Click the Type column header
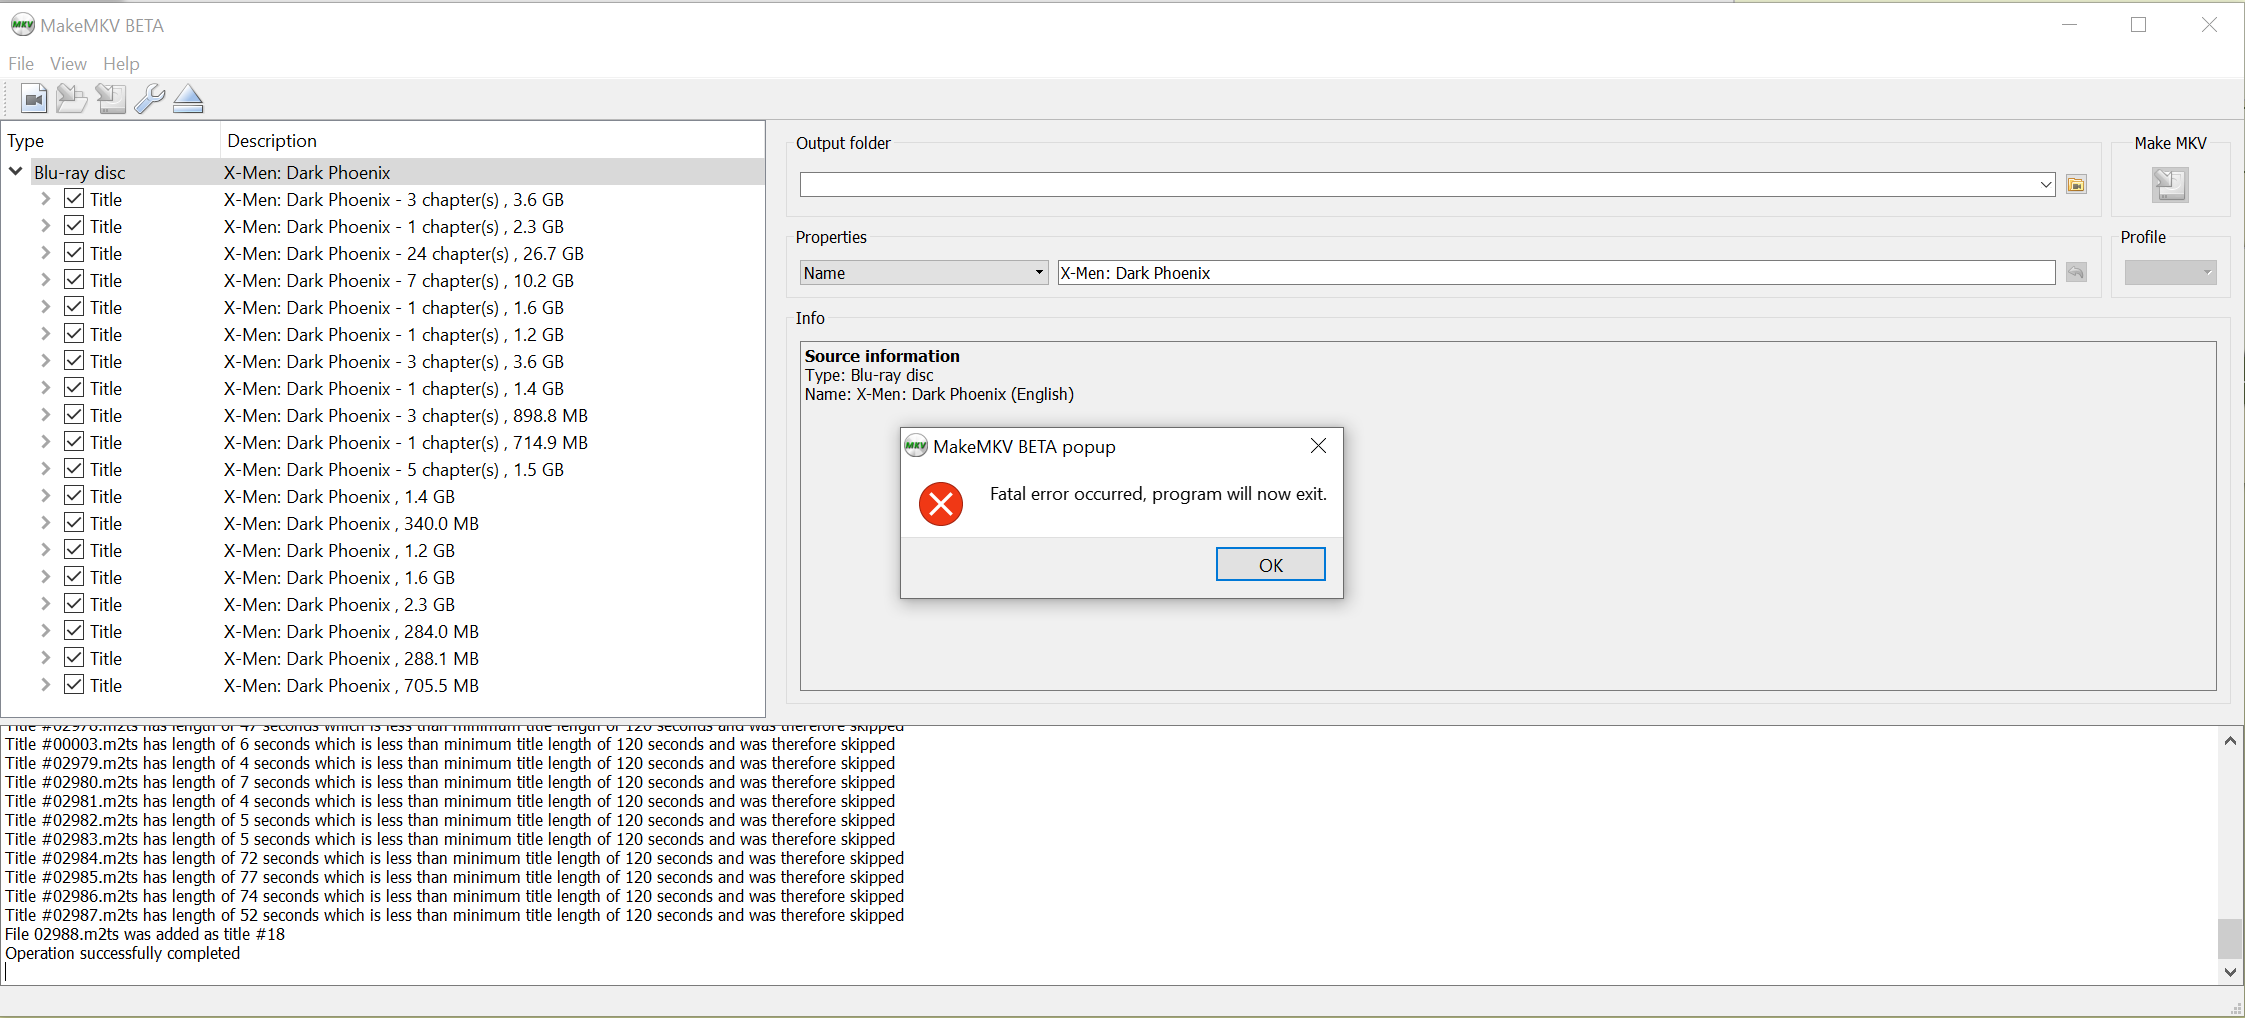The height and width of the screenshot is (1018, 2245). 110,141
